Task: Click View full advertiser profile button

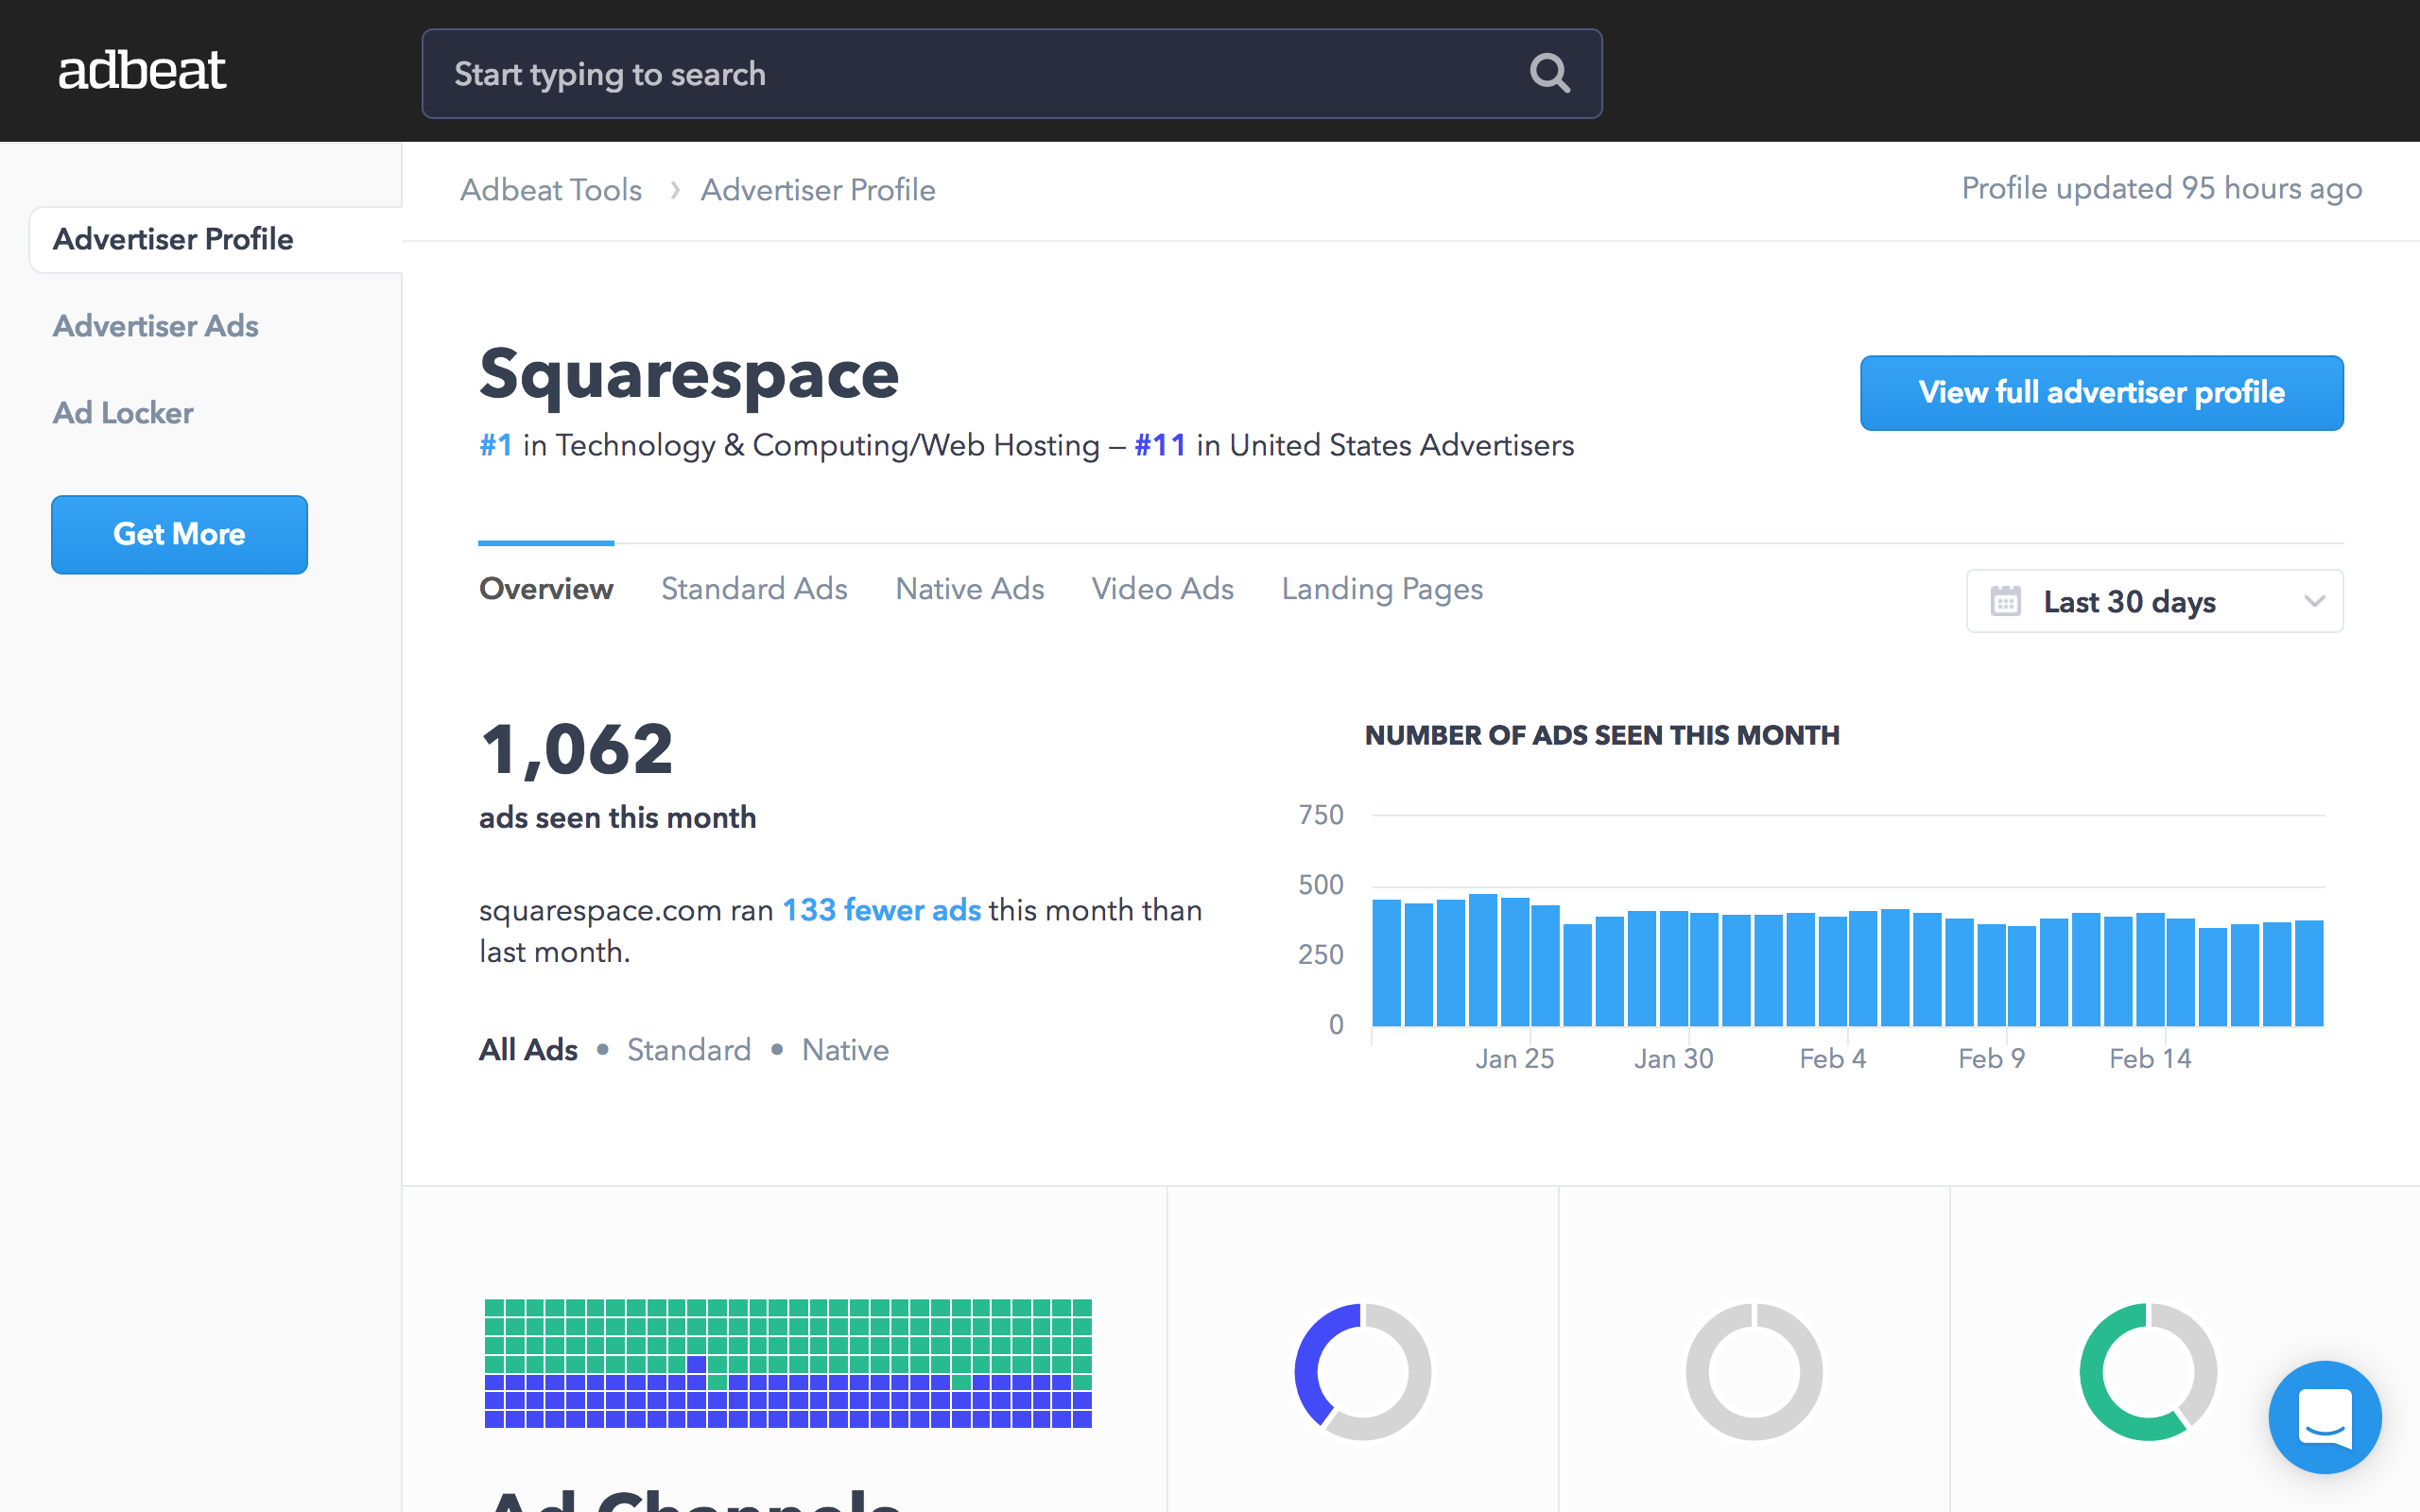Action: pyautogui.click(x=2101, y=392)
